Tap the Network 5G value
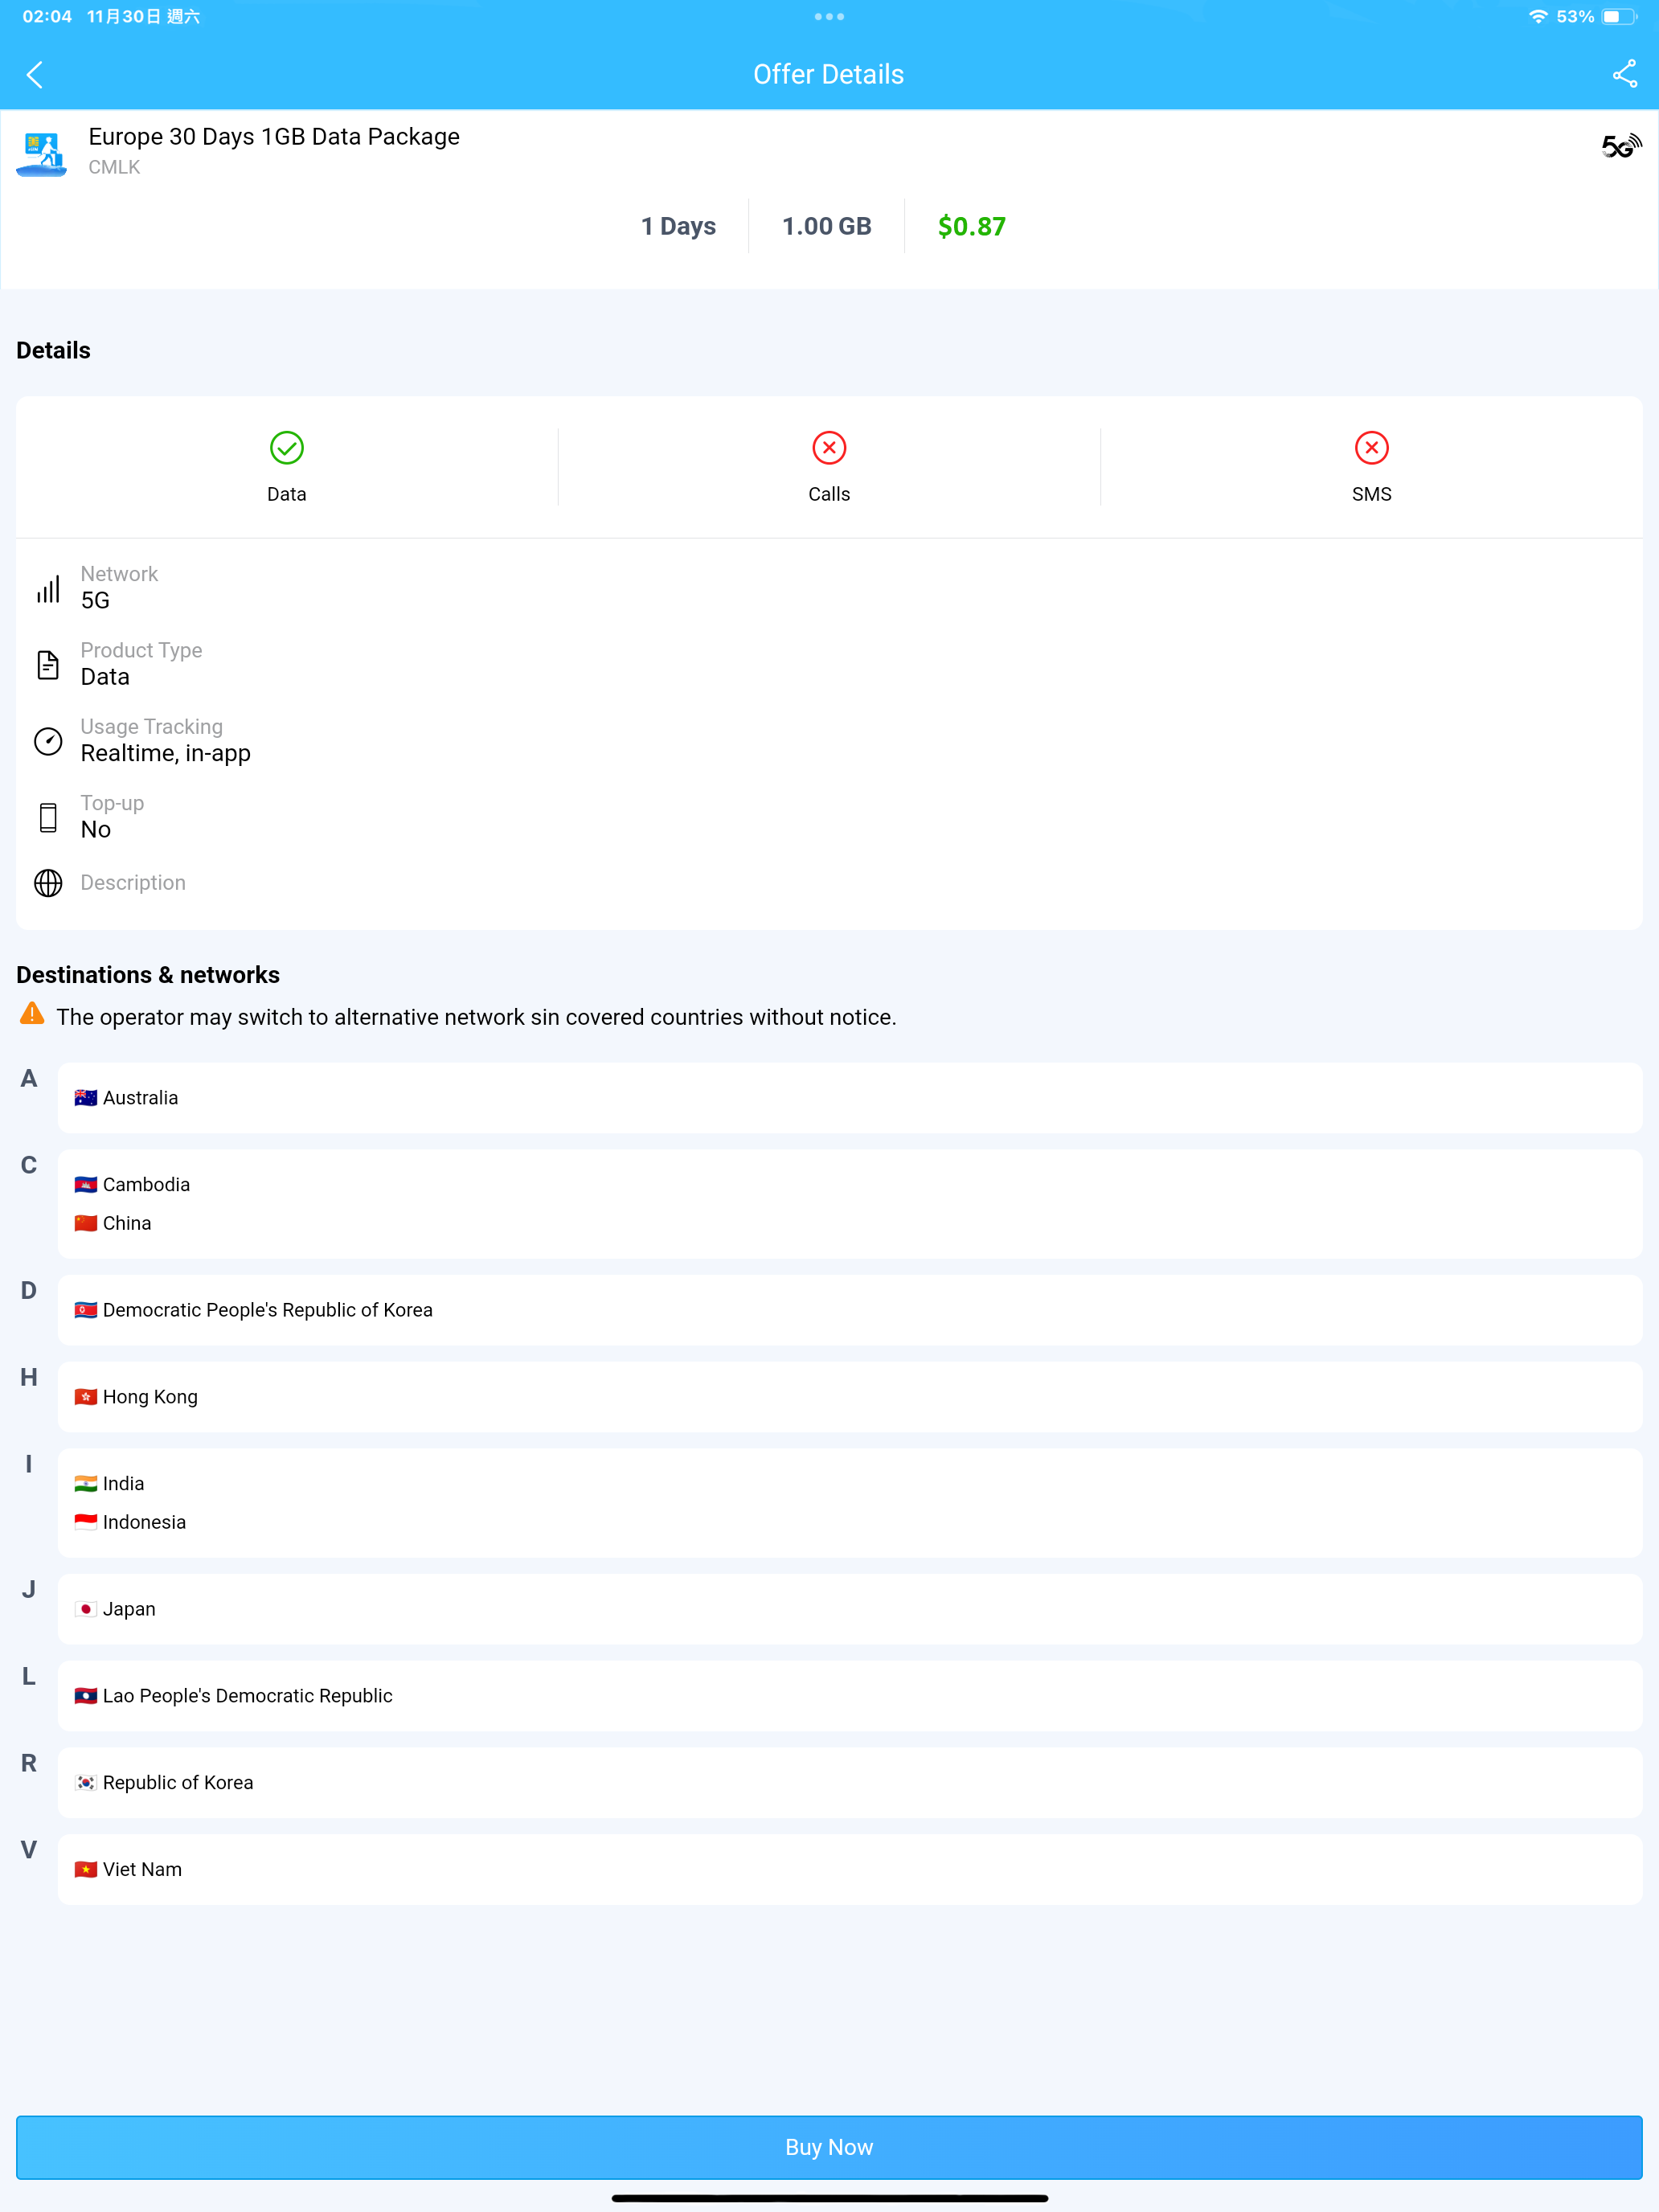 click(95, 600)
